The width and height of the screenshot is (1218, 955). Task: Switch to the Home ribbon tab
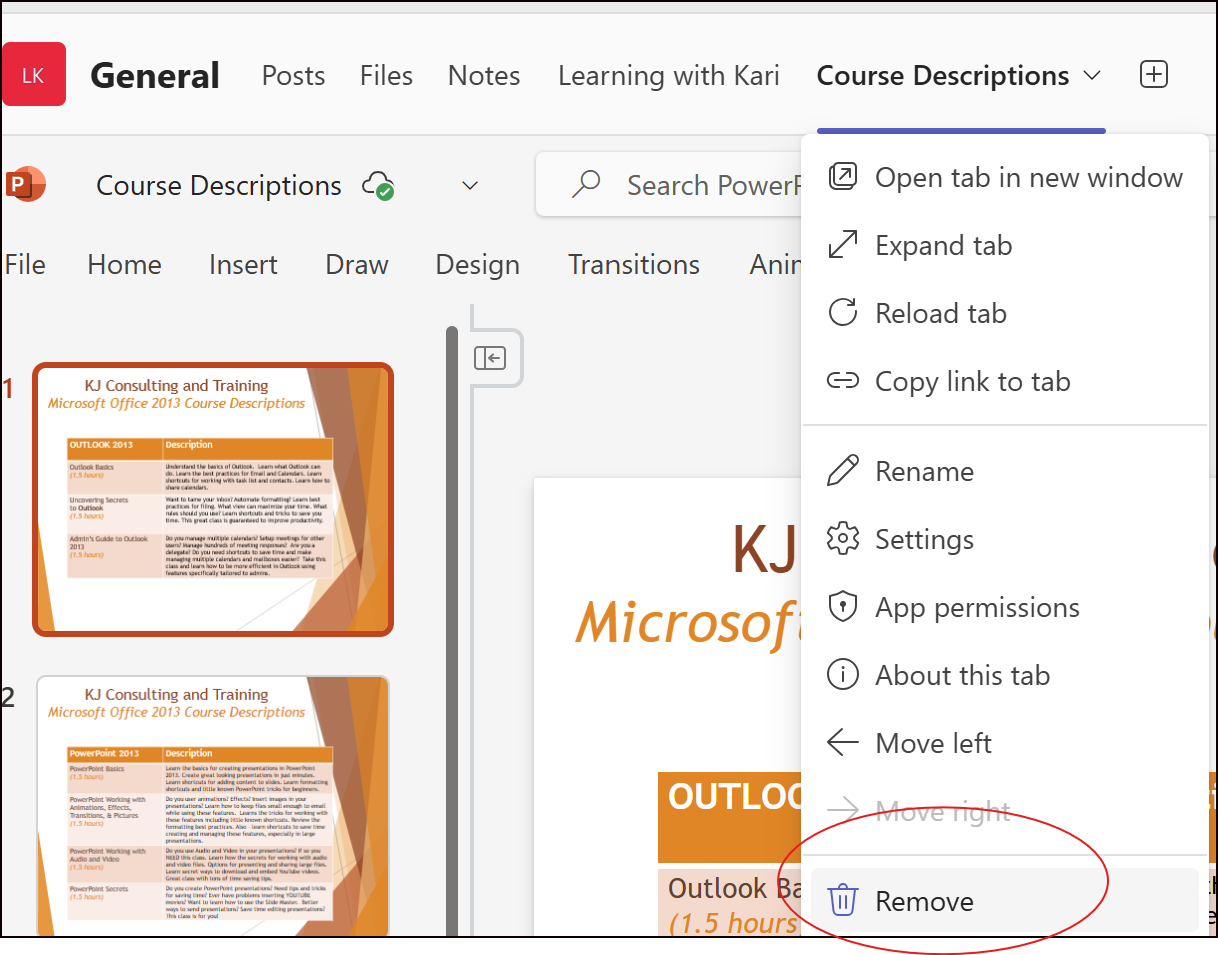[x=124, y=264]
